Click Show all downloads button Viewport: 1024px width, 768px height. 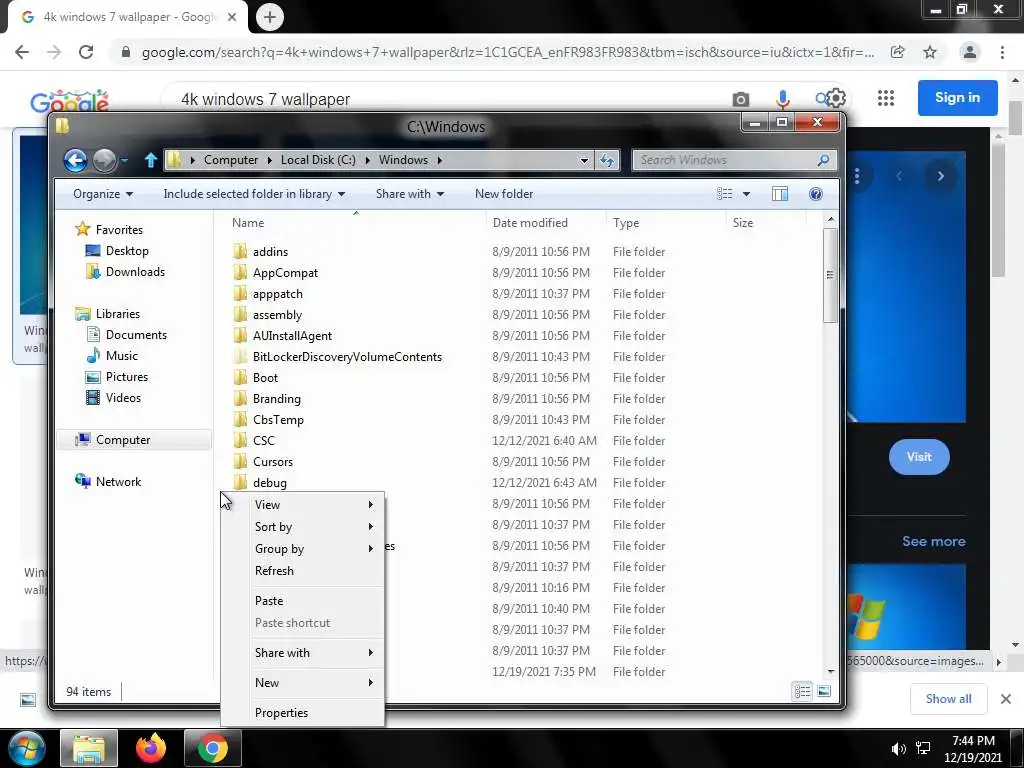948,699
